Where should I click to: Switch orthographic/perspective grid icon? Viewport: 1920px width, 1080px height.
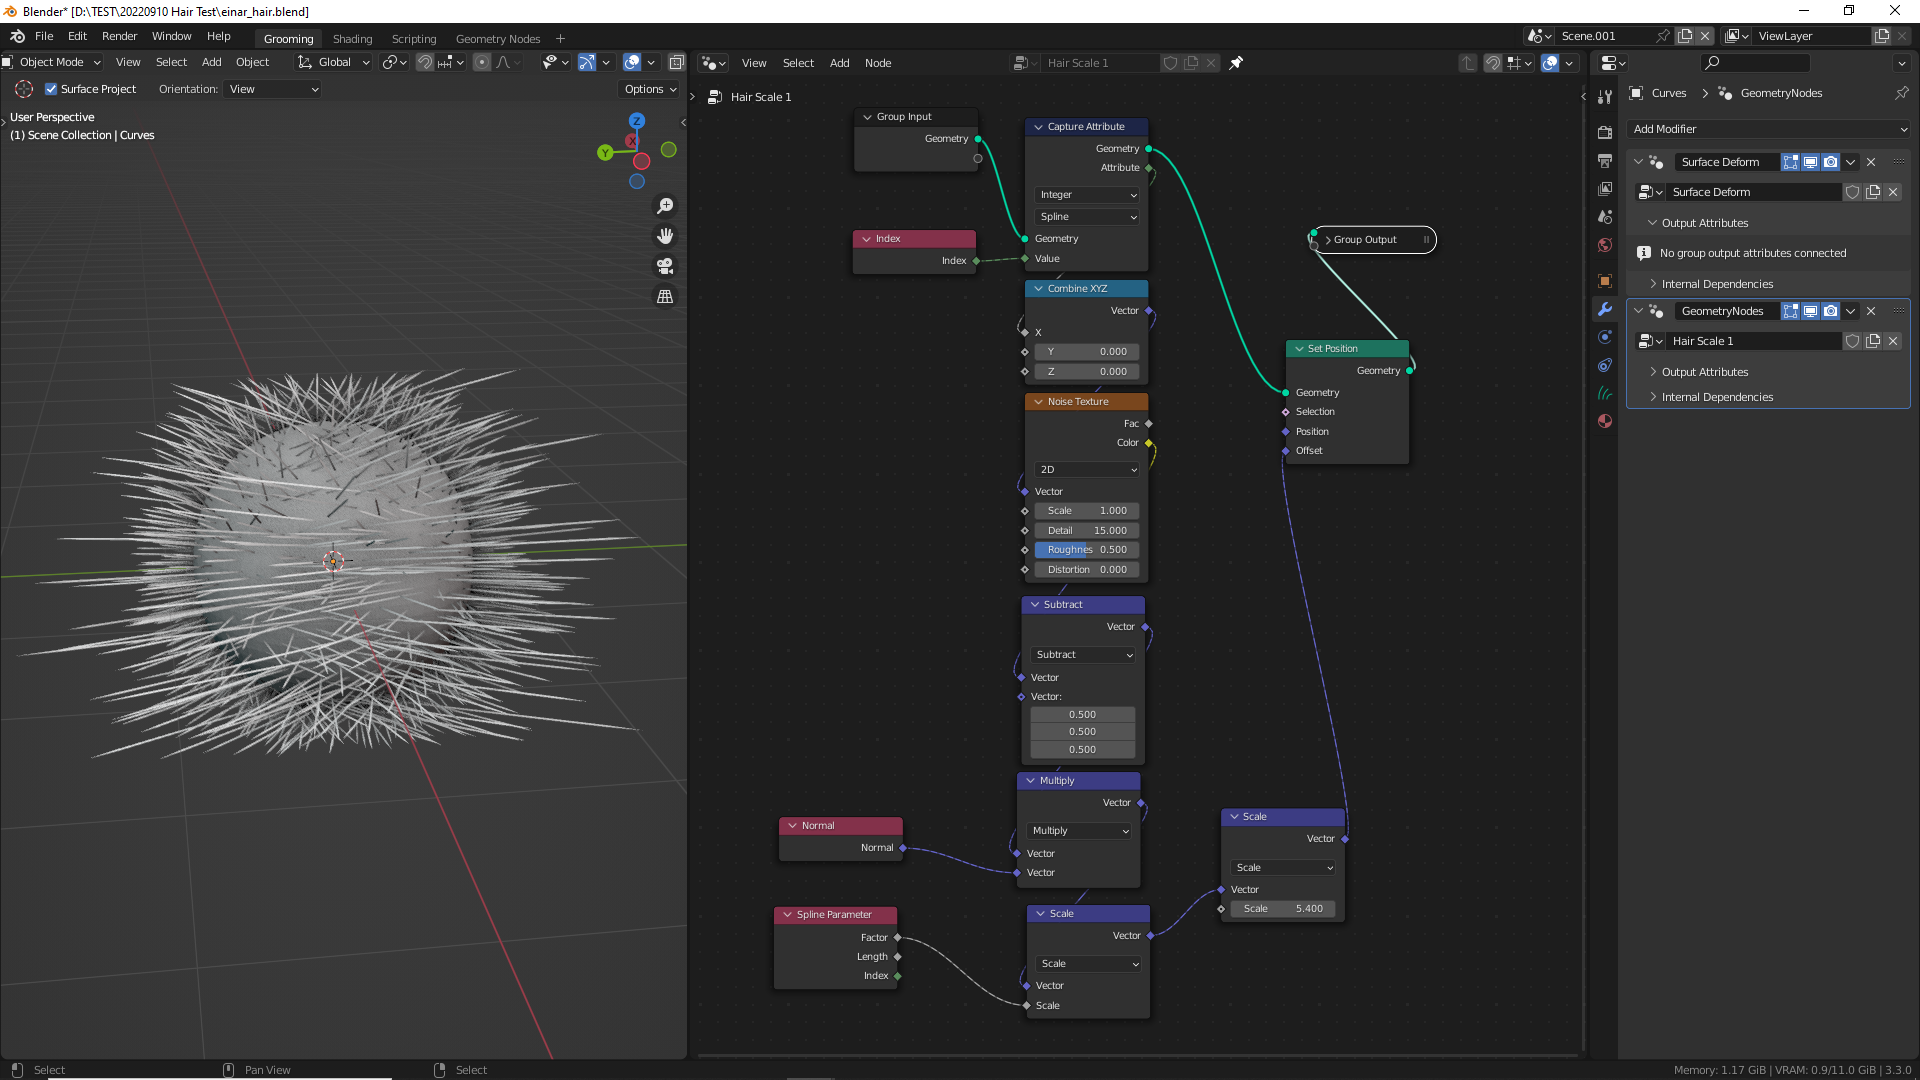665,296
